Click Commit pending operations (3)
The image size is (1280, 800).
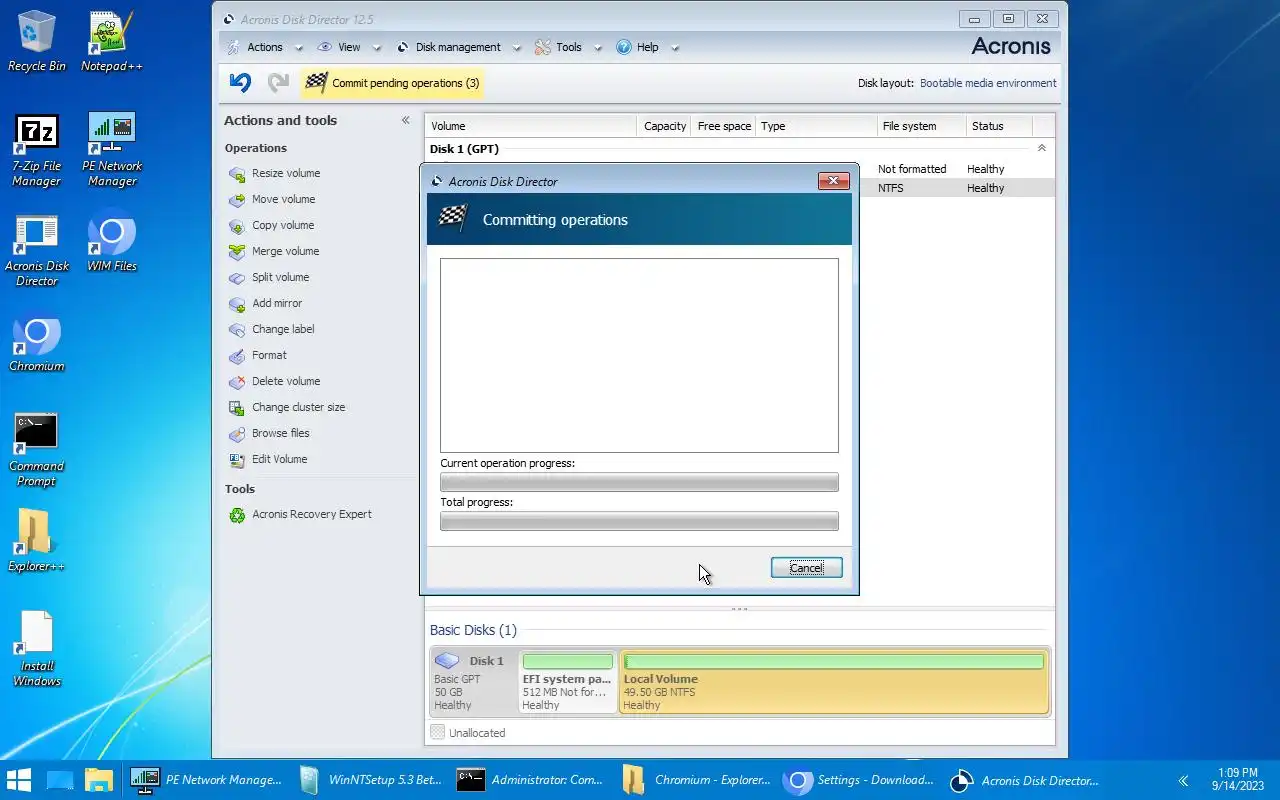[x=392, y=83]
